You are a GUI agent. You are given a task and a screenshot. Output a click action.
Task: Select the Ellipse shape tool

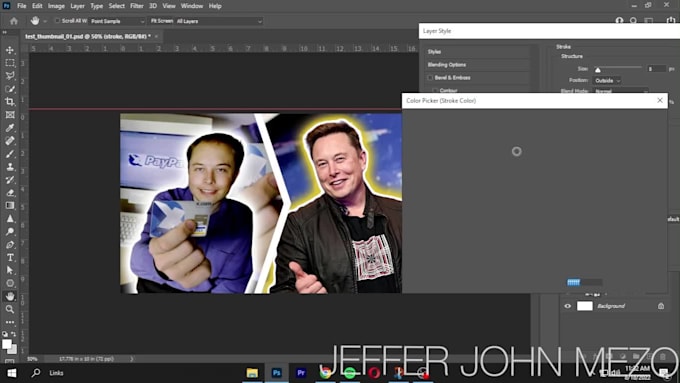(10, 283)
